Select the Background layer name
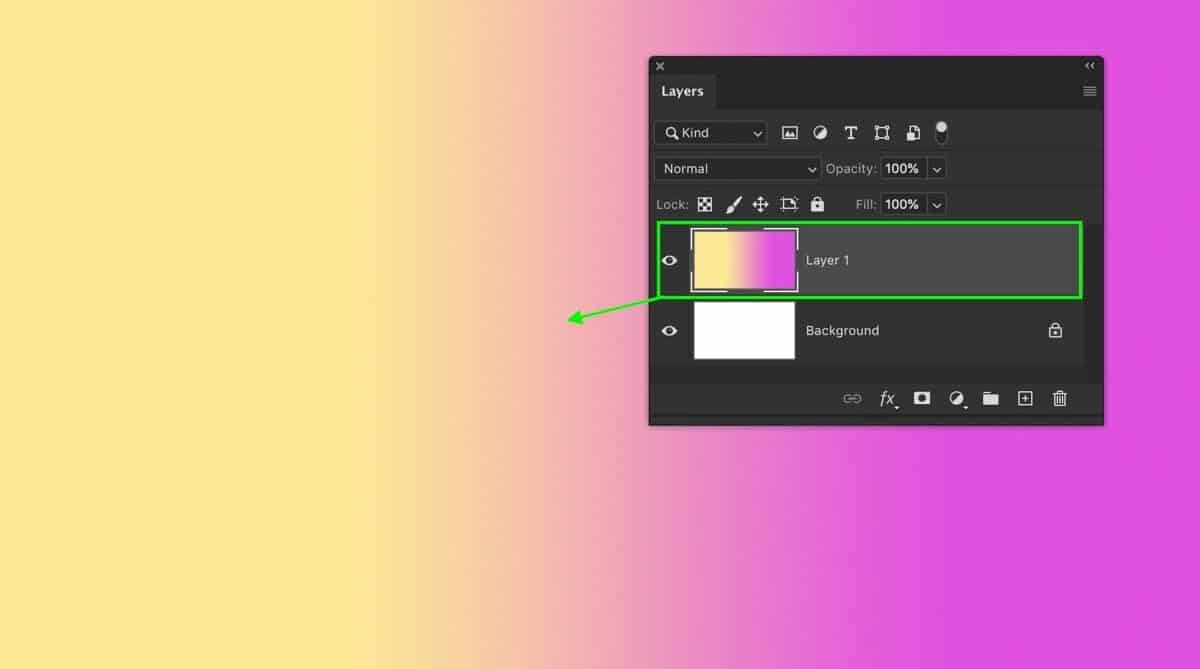Screen dimensions: 1200x669 pyautogui.click(x=843, y=330)
